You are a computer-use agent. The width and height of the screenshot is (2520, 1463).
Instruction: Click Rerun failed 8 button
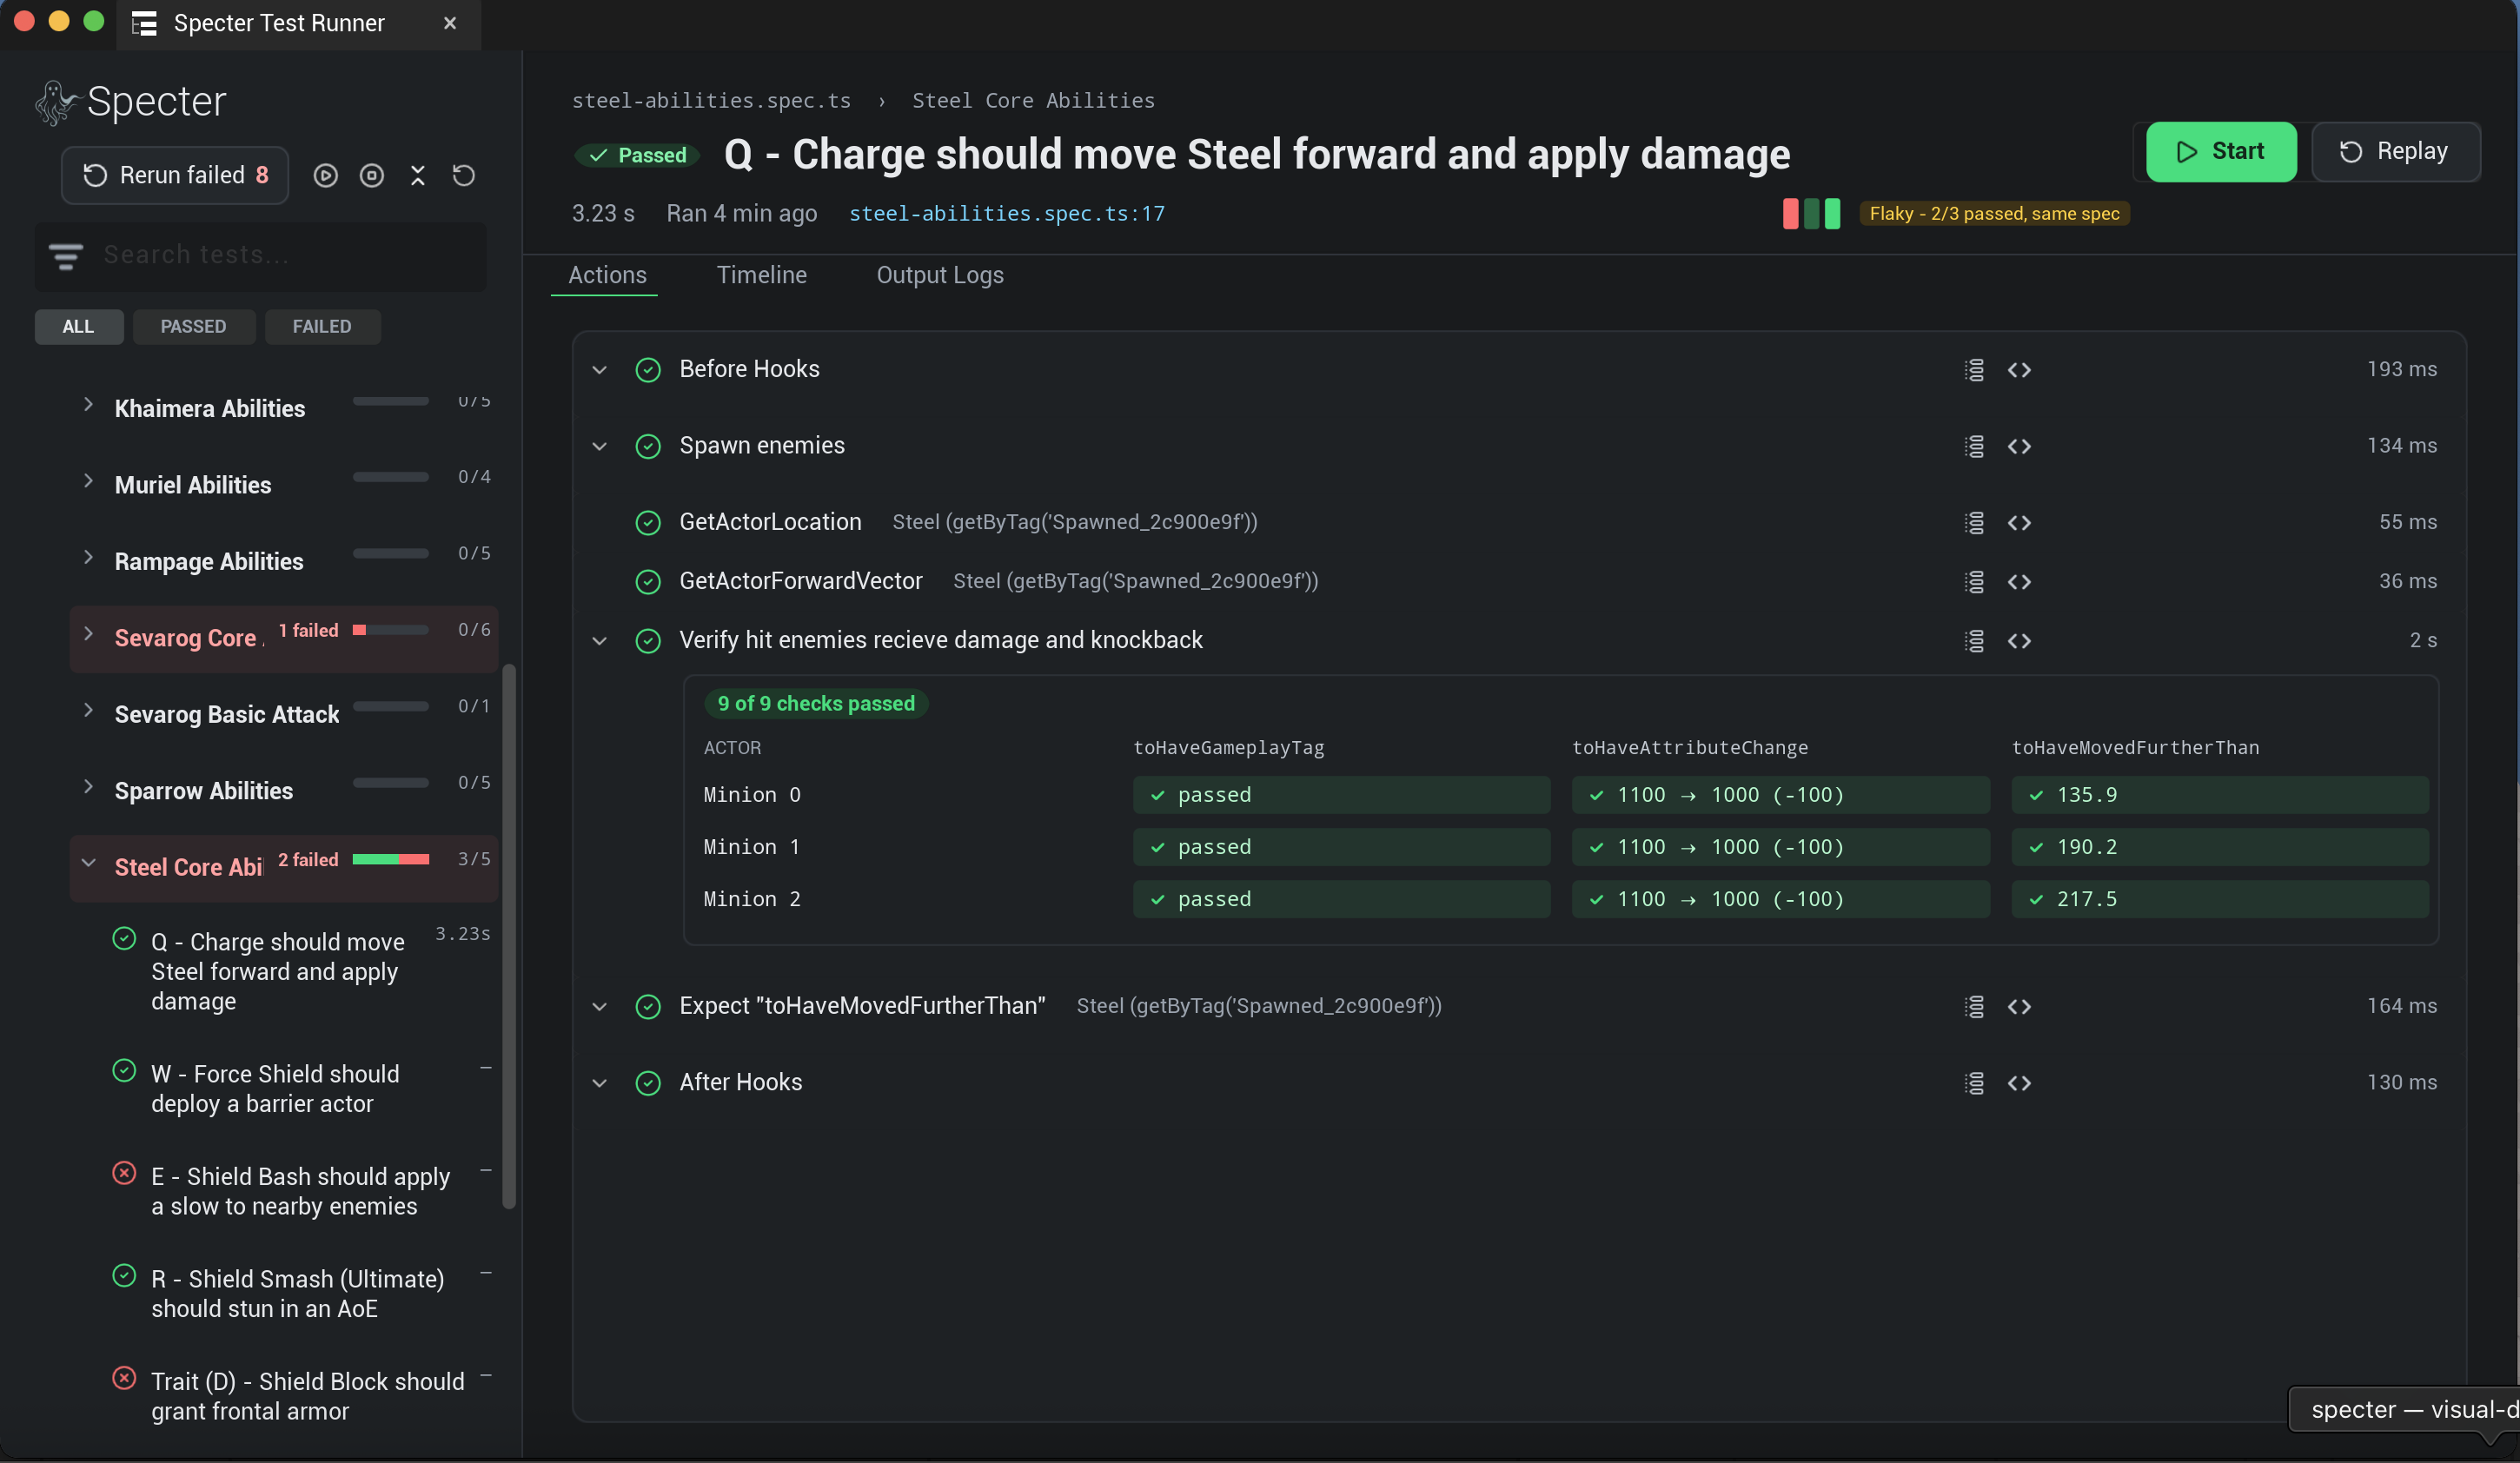(x=175, y=176)
